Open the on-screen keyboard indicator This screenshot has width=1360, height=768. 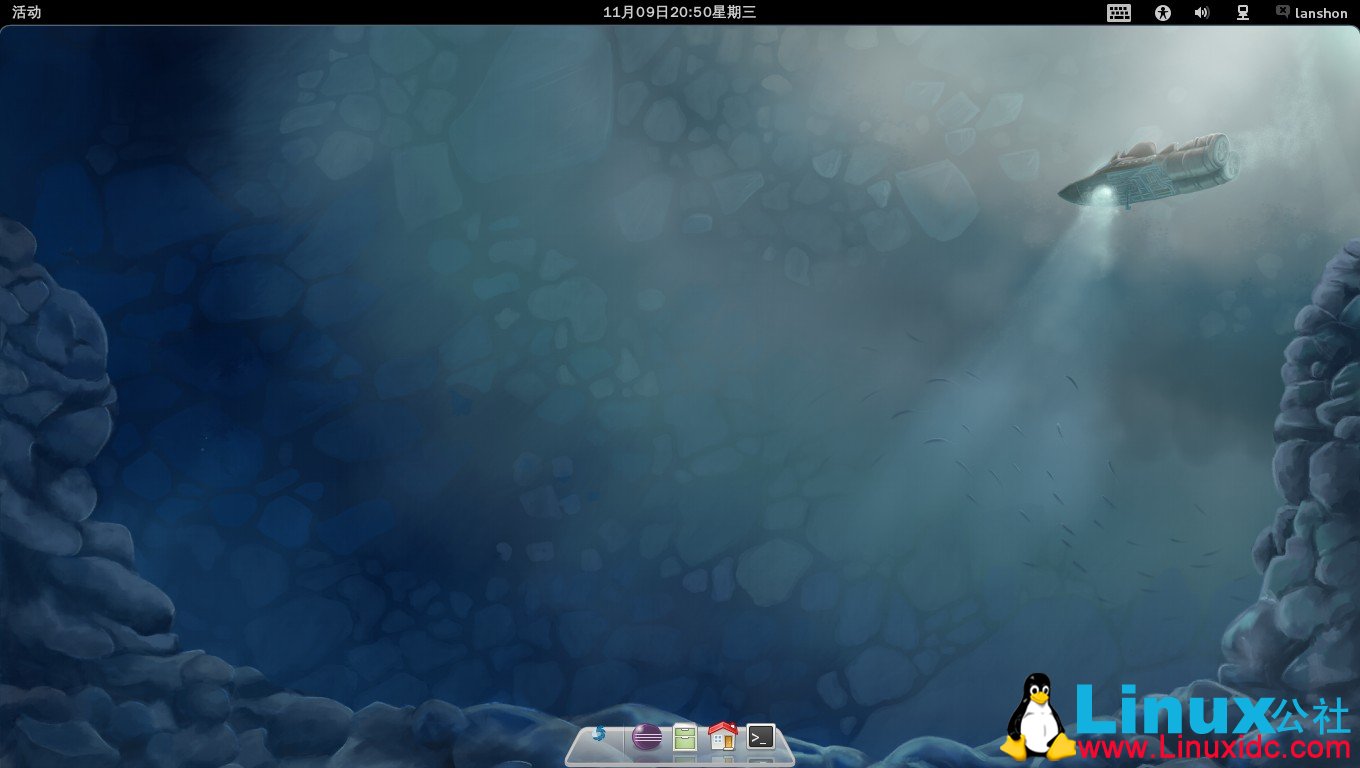[1119, 13]
